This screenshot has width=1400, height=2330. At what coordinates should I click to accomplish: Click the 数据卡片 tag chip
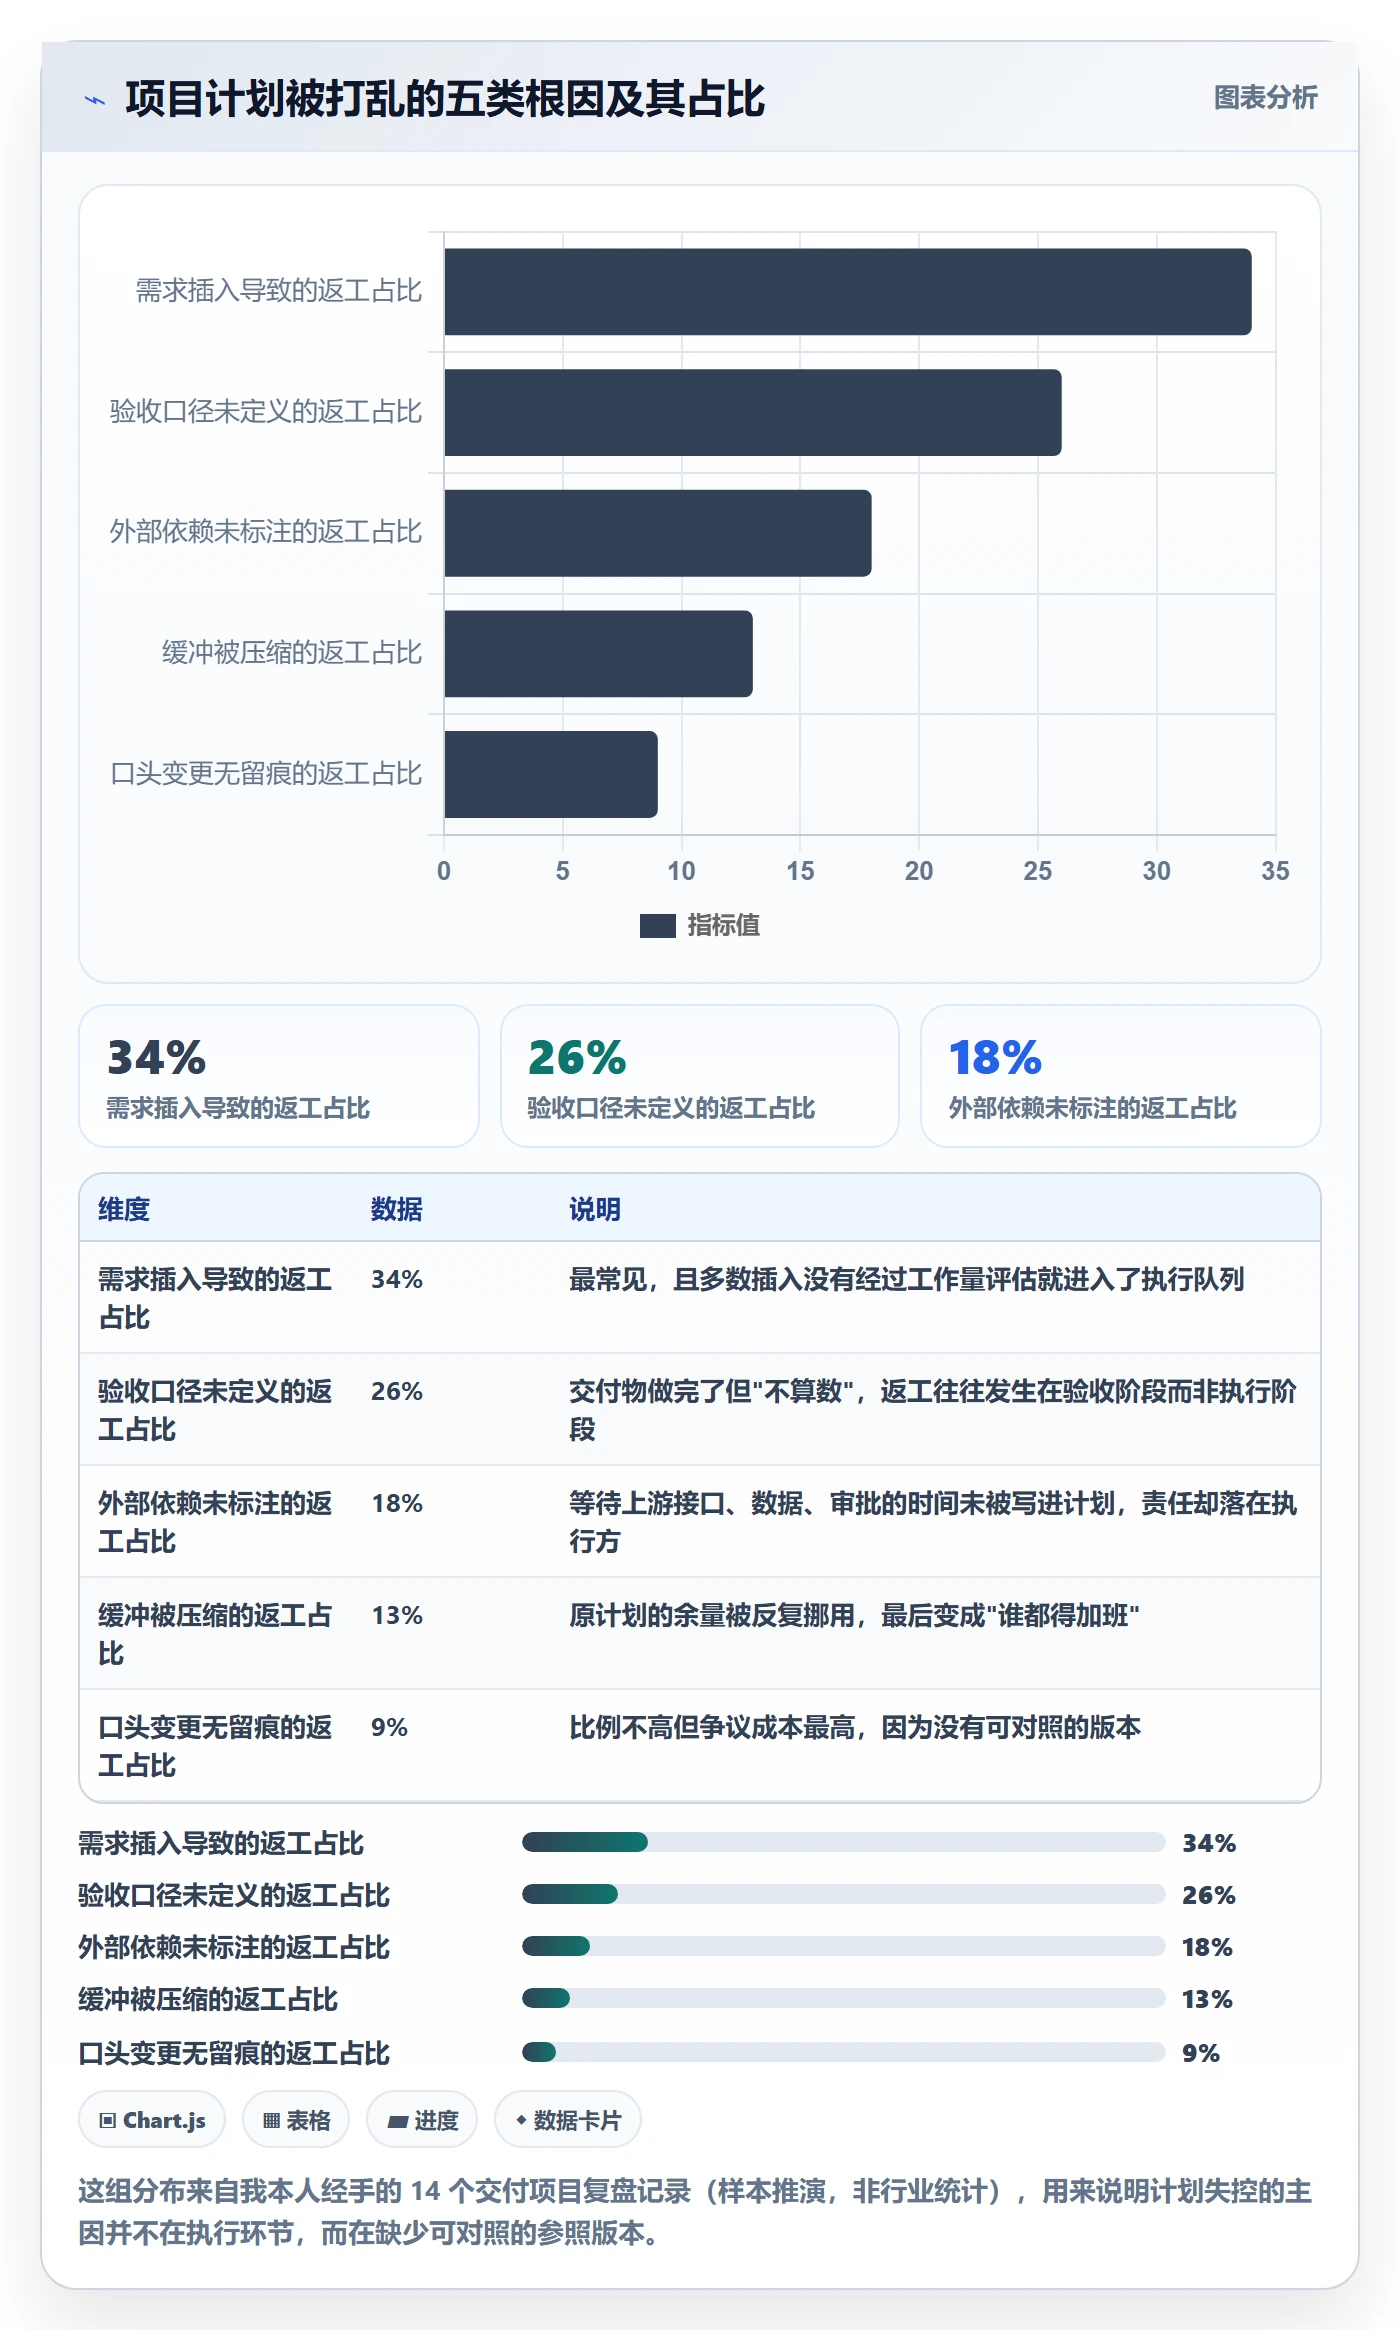point(568,2120)
